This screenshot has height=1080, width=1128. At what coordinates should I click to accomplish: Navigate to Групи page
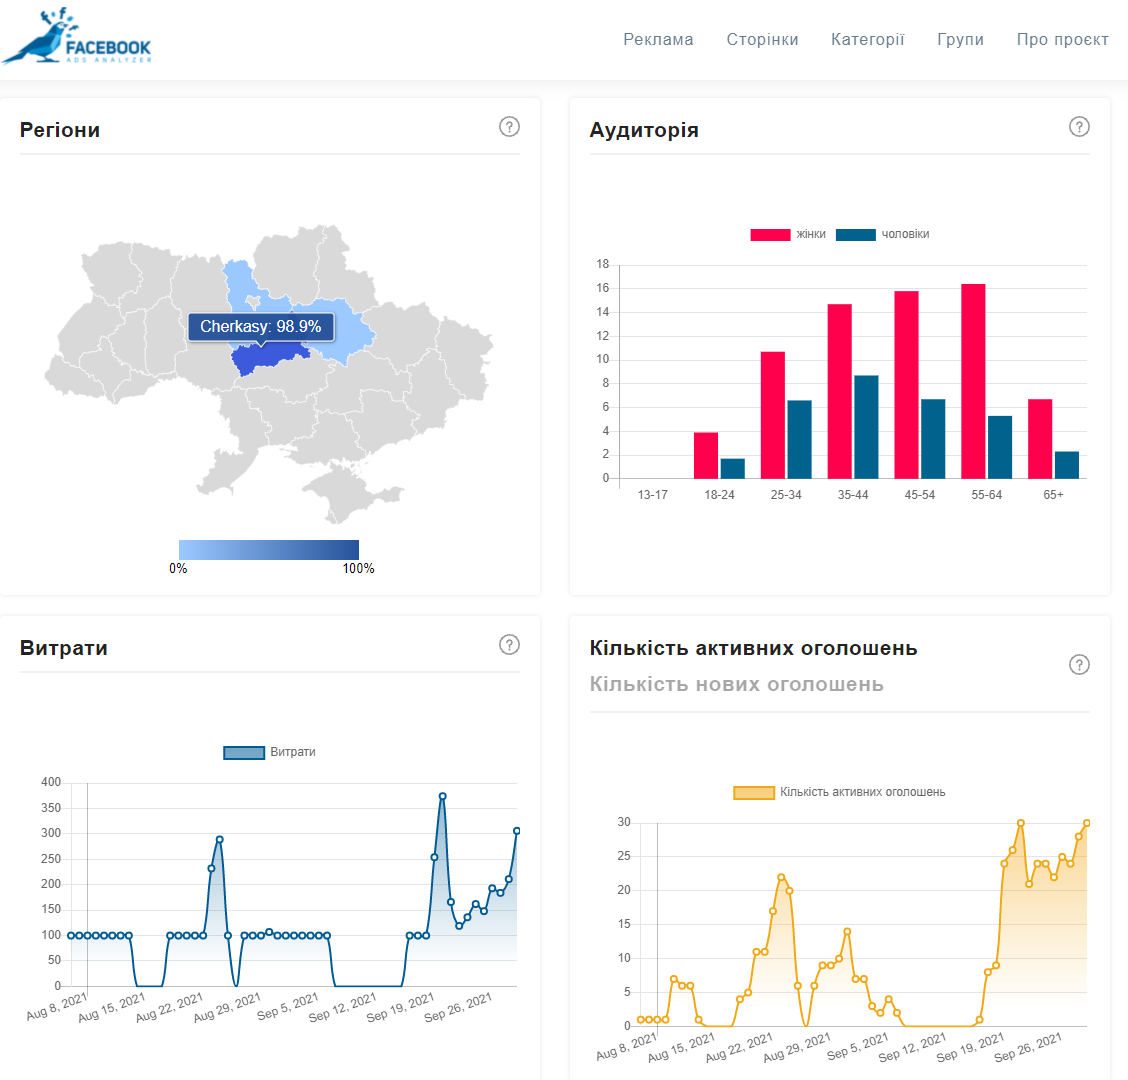(x=960, y=40)
